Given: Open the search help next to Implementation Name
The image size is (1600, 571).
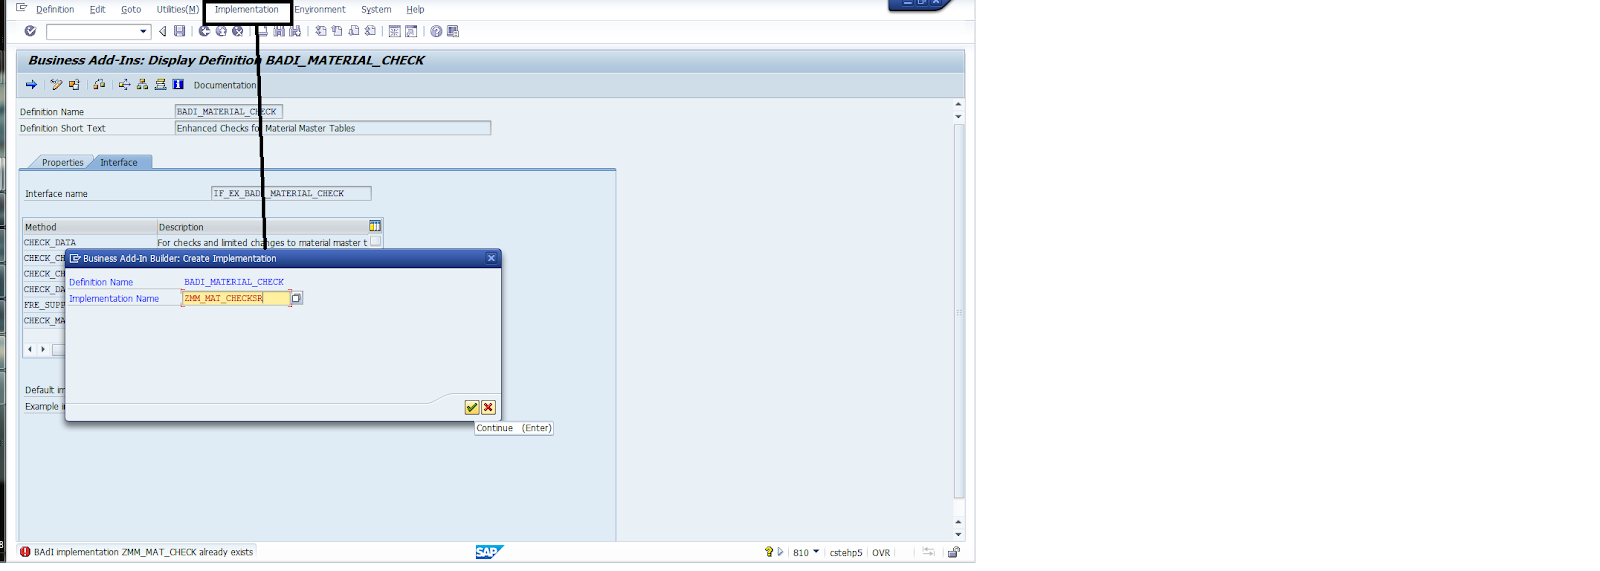Looking at the screenshot, I should (x=296, y=298).
